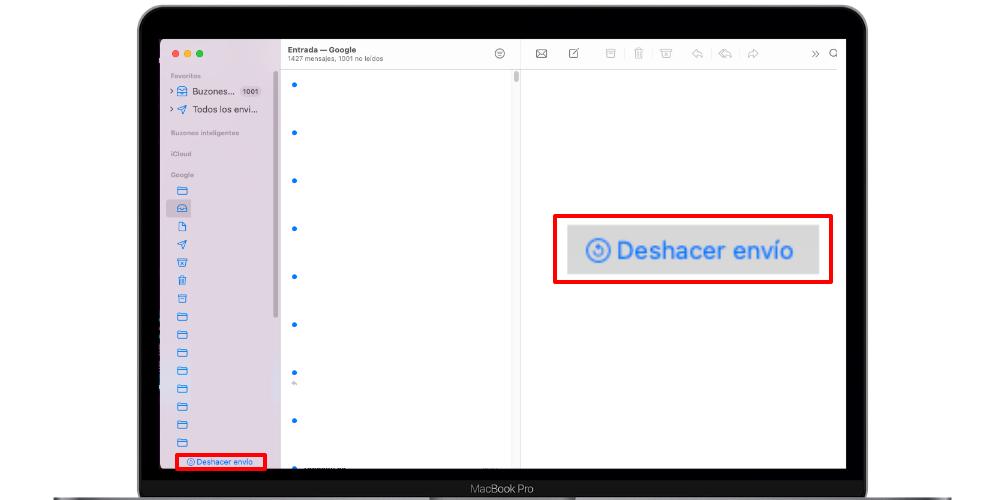Open the Archive box icon under Google

click(182, 298)
